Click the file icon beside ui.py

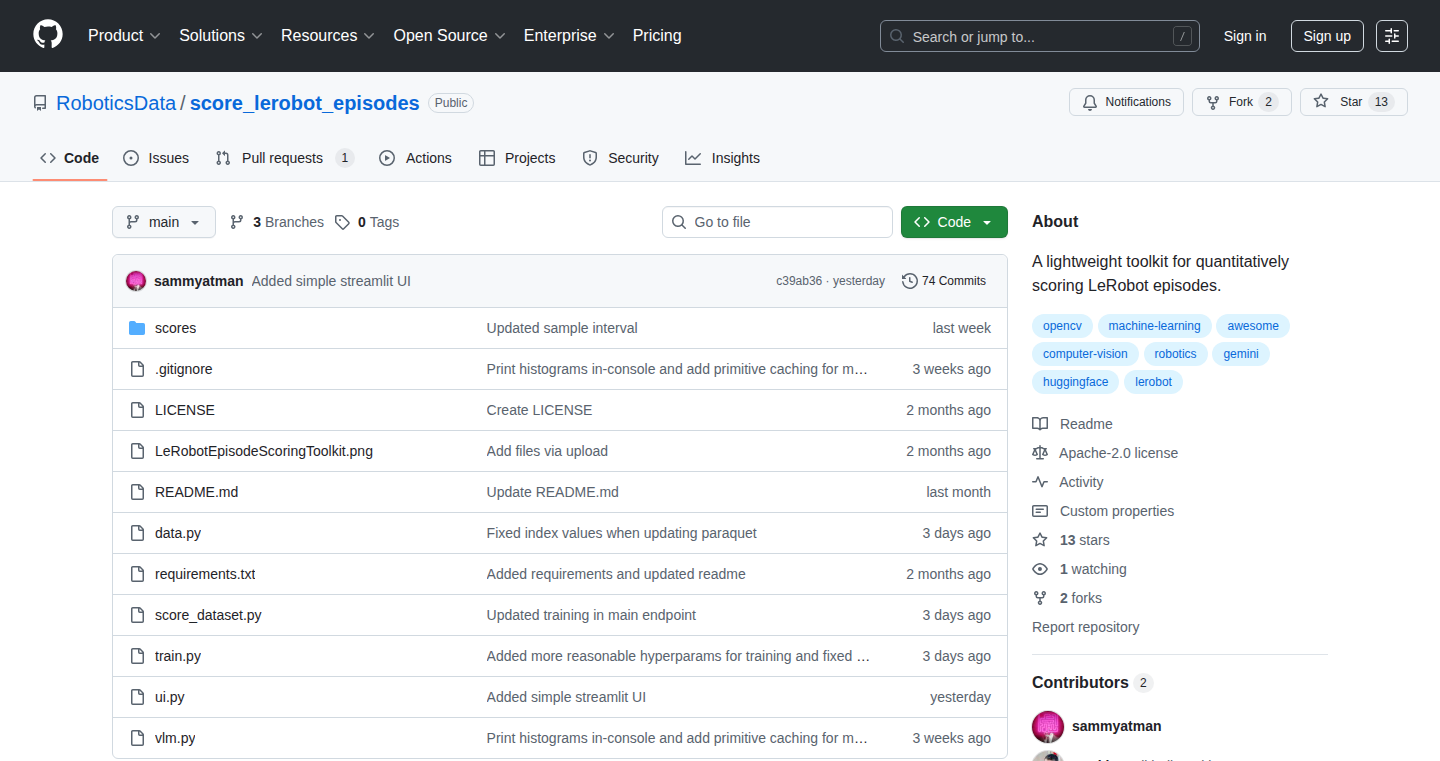tap(137, 697)
